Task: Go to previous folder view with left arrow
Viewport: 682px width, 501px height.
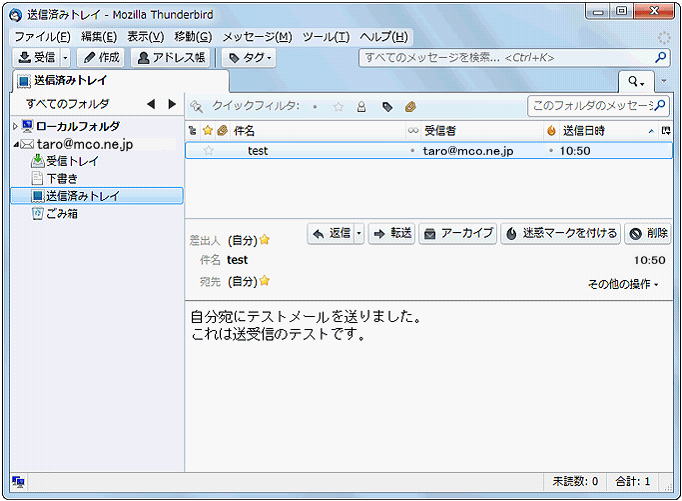Action: 151,104
